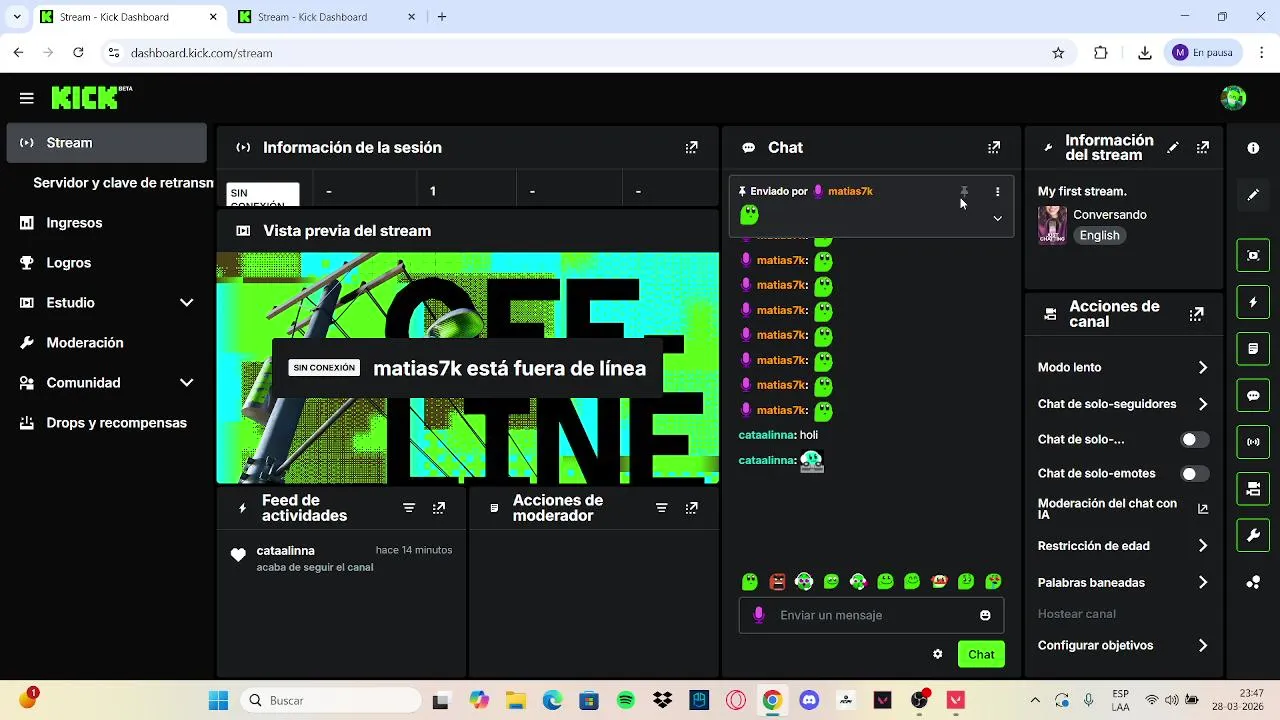Open Palabras baneadas settings
1280x720 pixels.
[1123, 582]
